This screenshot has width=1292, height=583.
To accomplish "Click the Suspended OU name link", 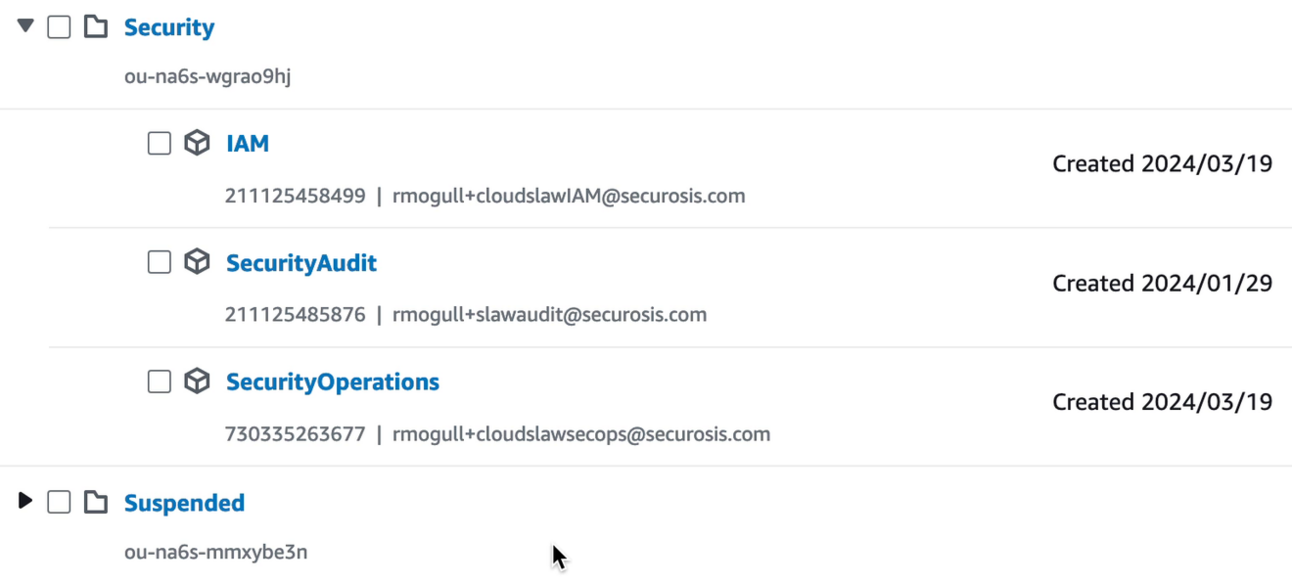I will (x=184, y=502).
